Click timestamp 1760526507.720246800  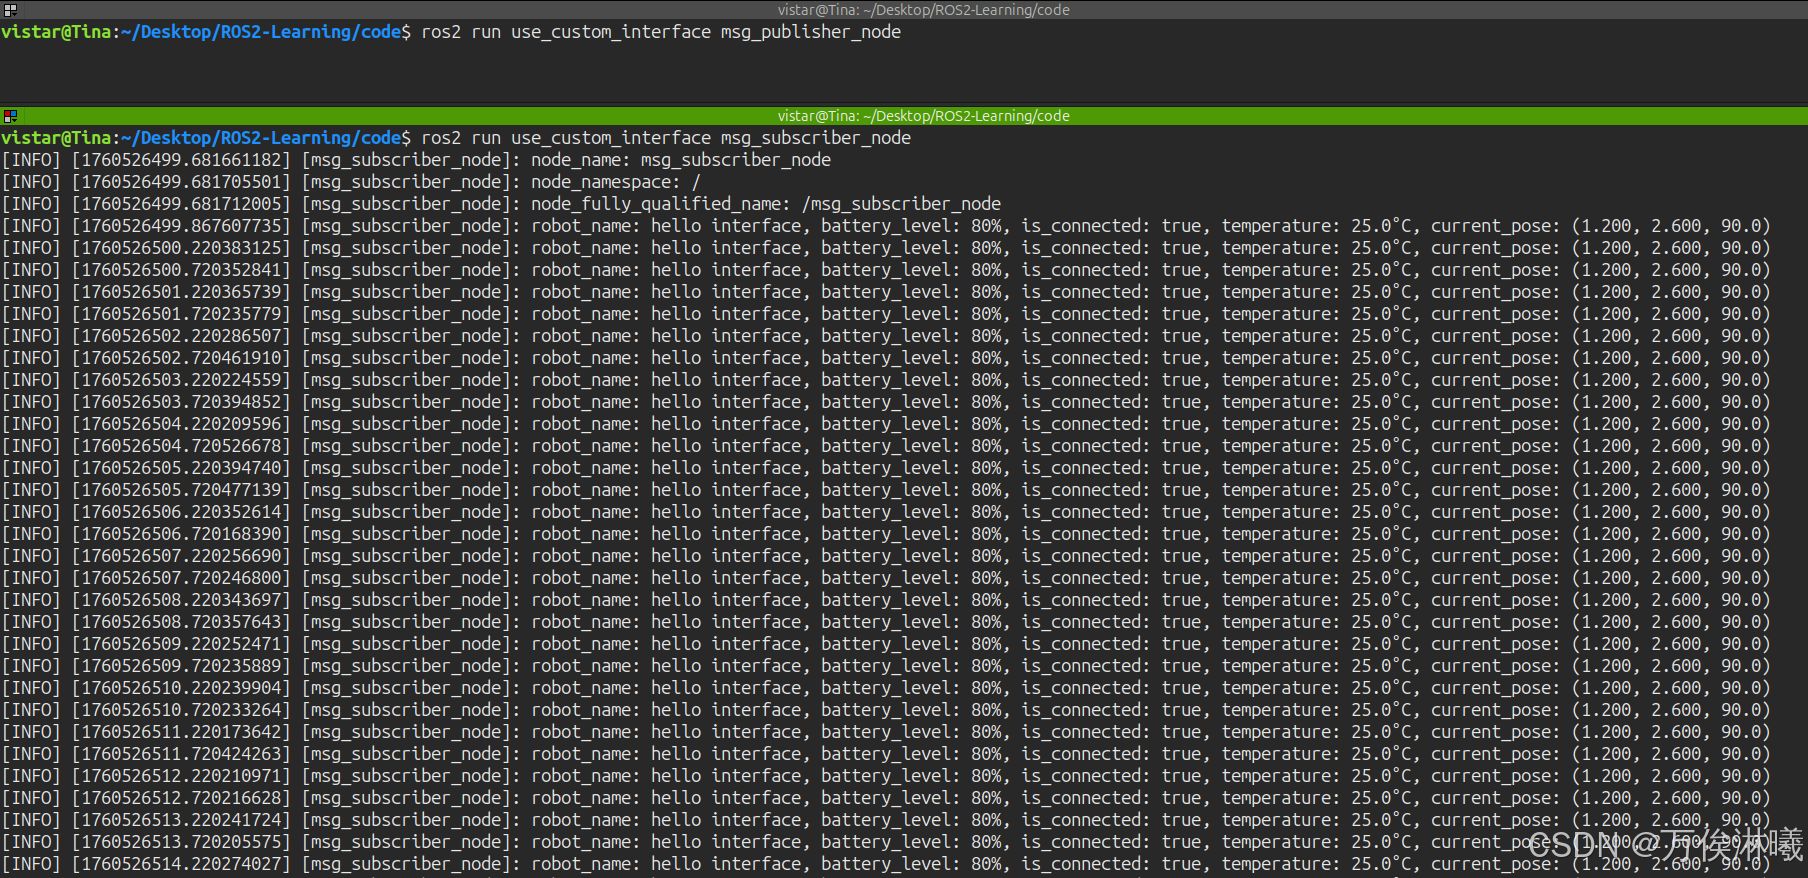(181, 578)
